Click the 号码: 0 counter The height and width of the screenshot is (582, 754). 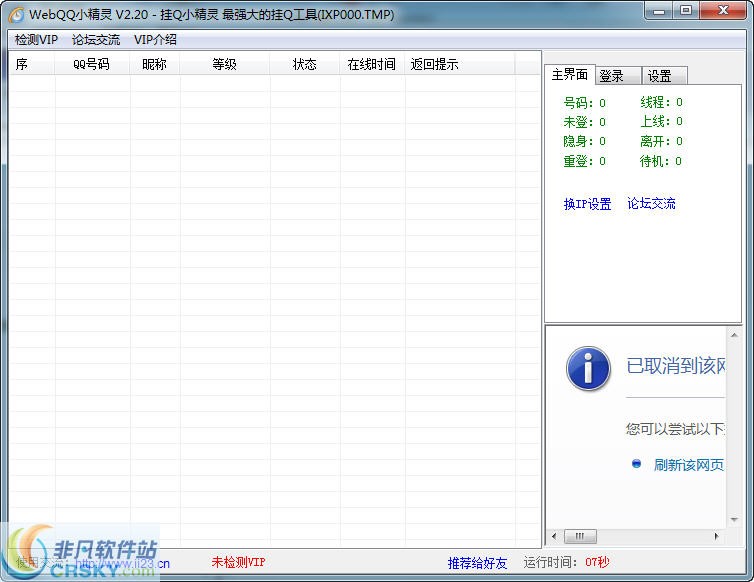[585, 103]
